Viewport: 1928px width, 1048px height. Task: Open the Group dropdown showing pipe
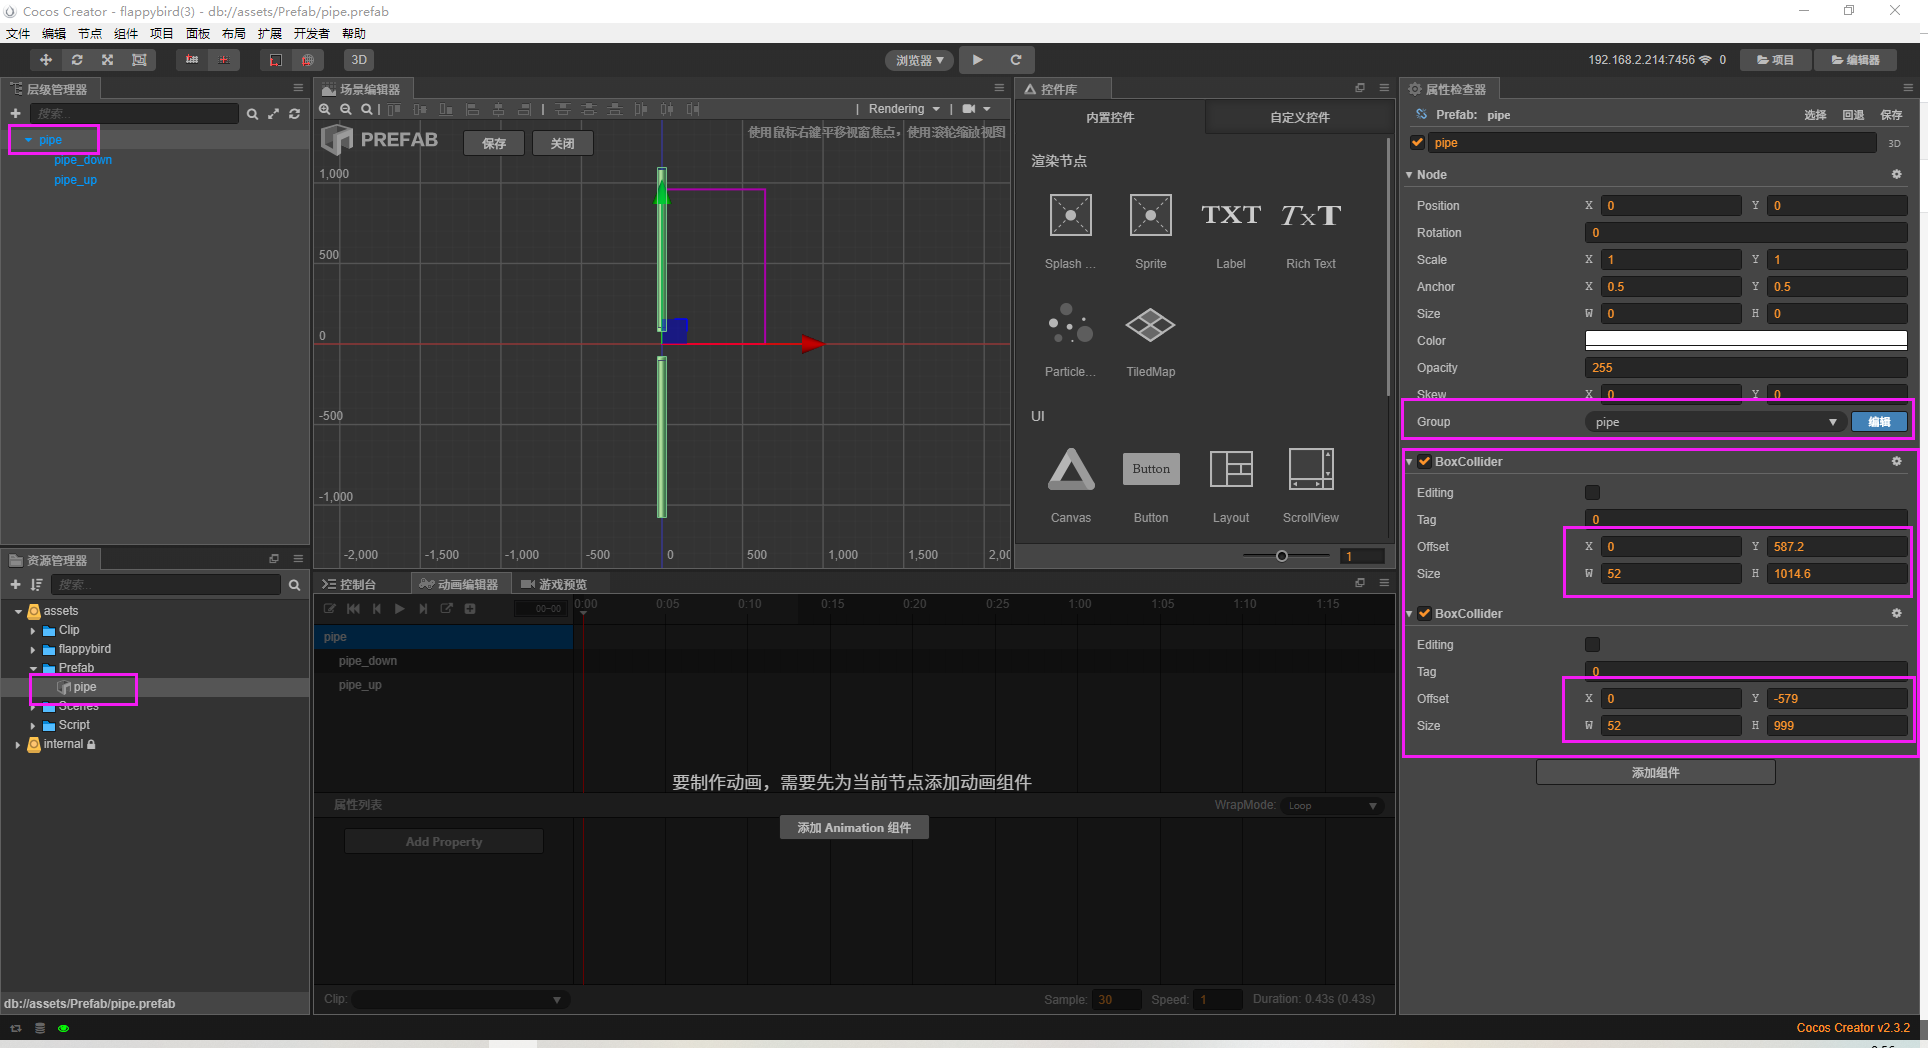coord(1714,422)
